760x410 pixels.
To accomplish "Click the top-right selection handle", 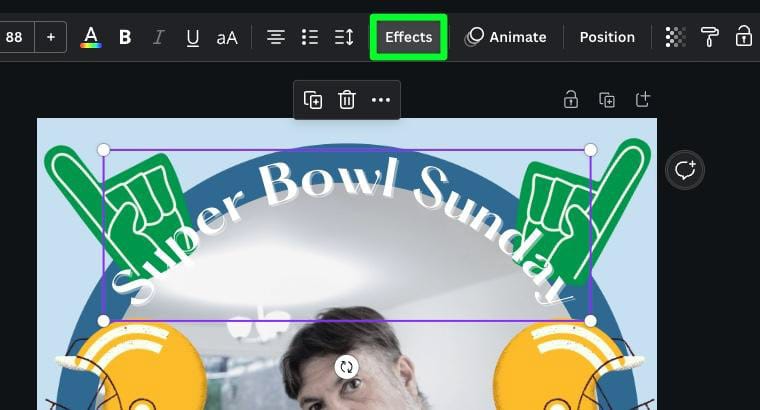I will tap(590, 150).
